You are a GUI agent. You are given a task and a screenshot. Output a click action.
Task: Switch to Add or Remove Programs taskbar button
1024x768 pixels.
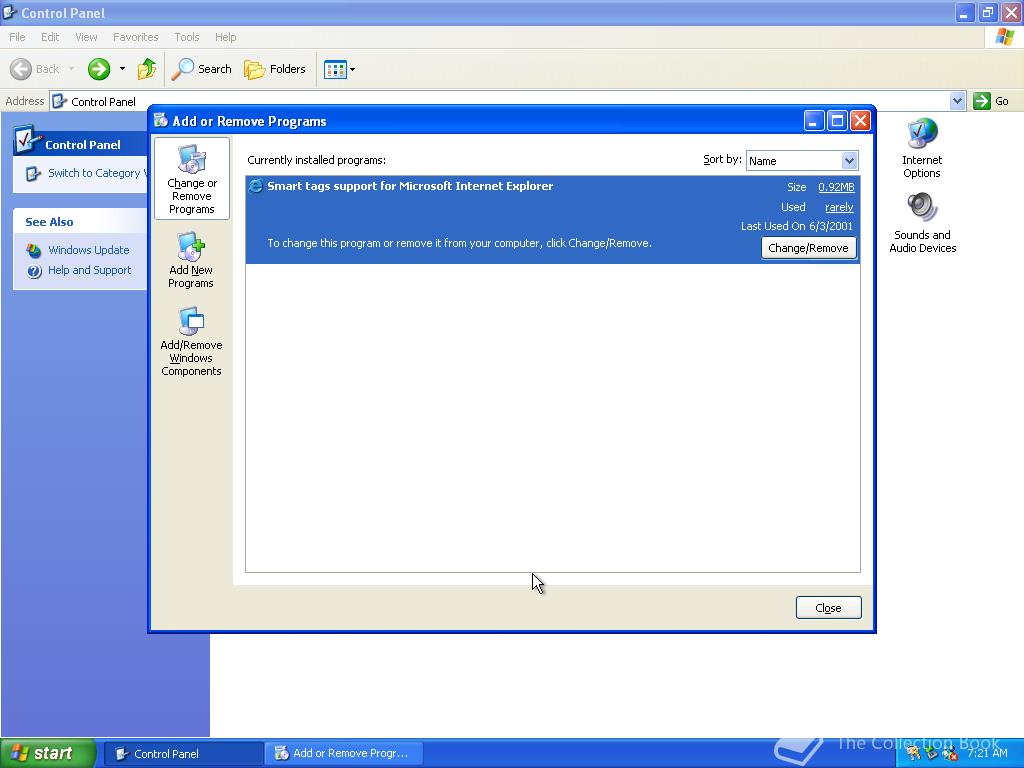pos(344,754)
